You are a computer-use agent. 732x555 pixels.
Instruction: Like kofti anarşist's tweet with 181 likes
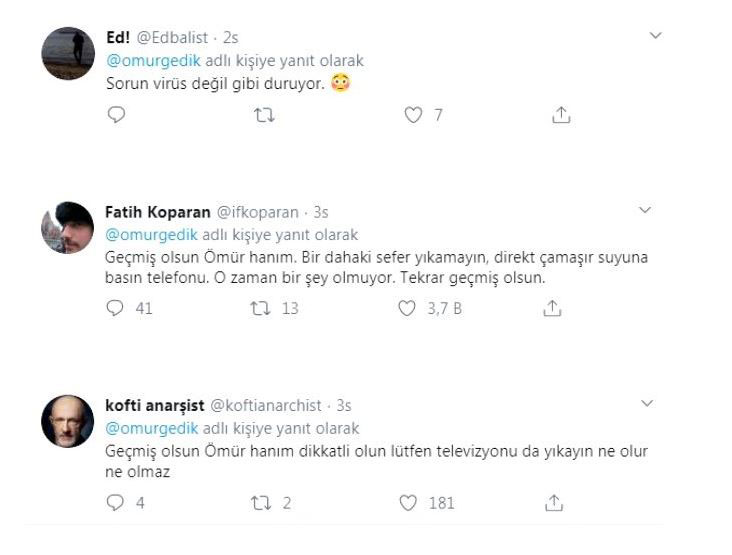tap(406, 502)
